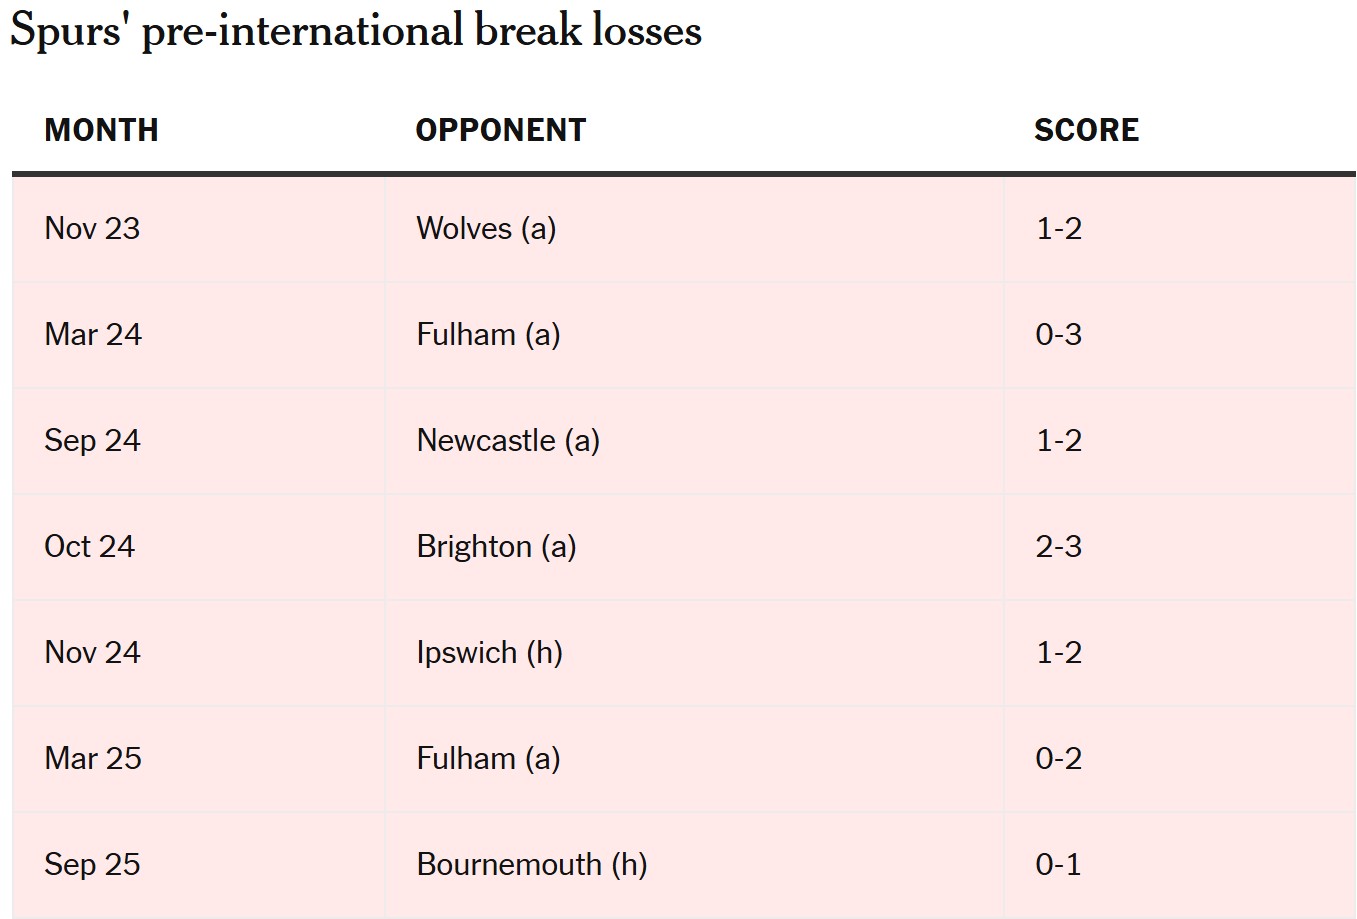This screenshot has width=1357, height=919.
Task: Click the Nov 24 month cell
Action: pos(92,652)
